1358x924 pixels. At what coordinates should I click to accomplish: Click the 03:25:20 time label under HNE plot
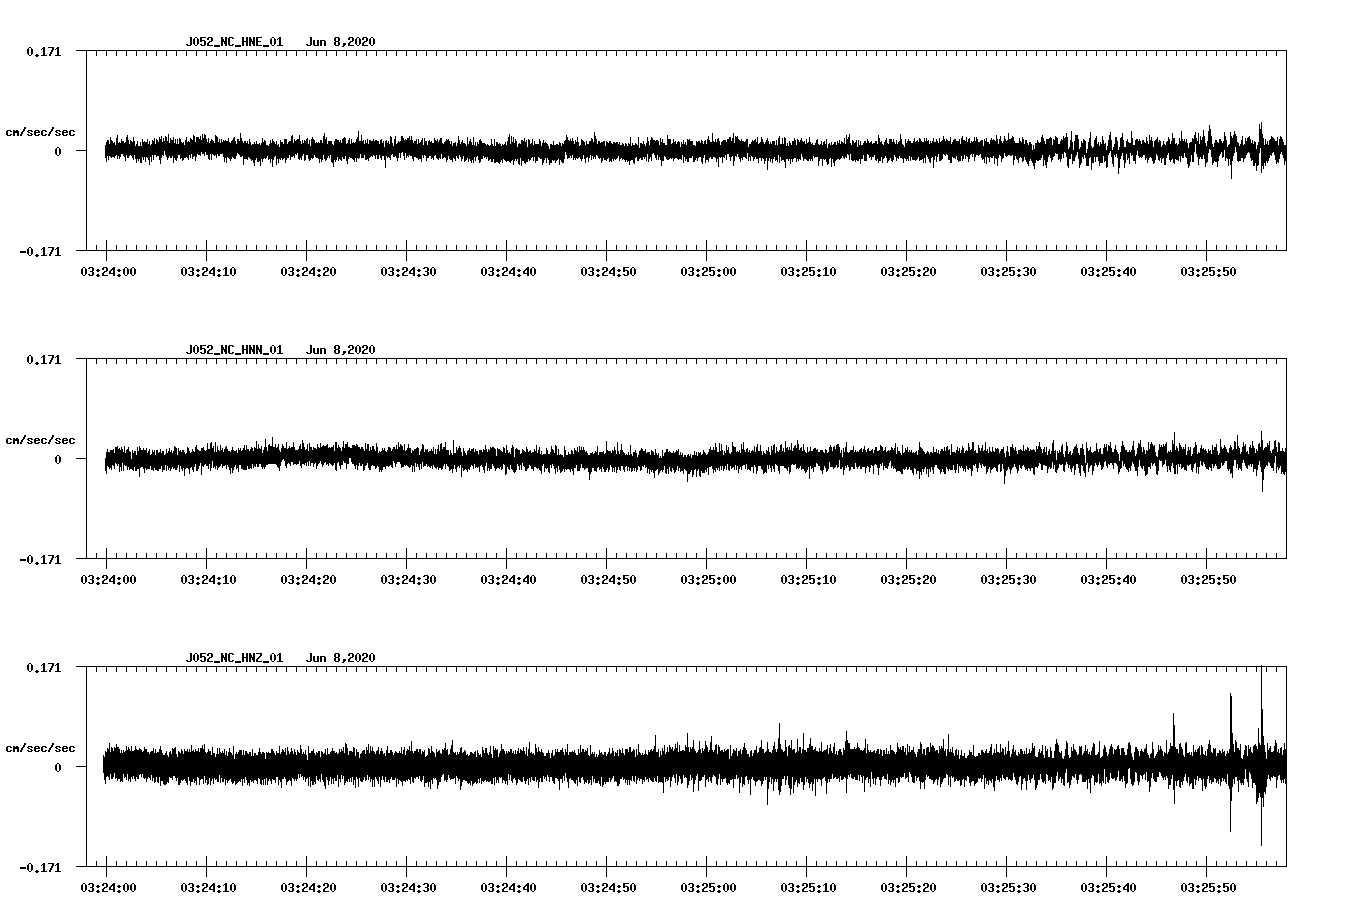pos(907,272)
